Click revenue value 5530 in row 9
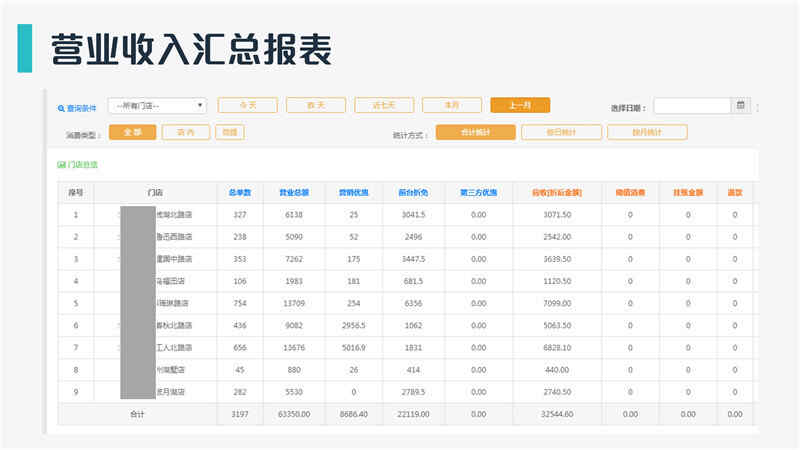This screenshot has height=450, width=800. [x=294, y=392]
